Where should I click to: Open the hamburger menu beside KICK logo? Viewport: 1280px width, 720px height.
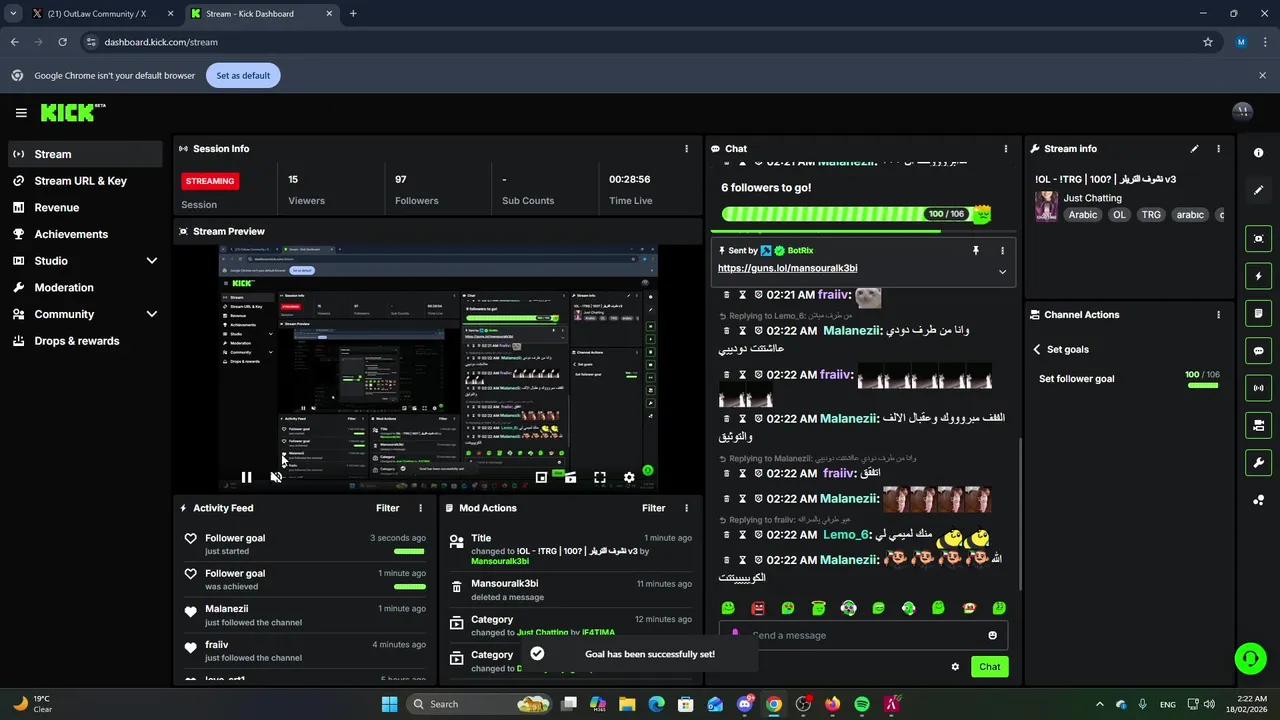[21, 113]
